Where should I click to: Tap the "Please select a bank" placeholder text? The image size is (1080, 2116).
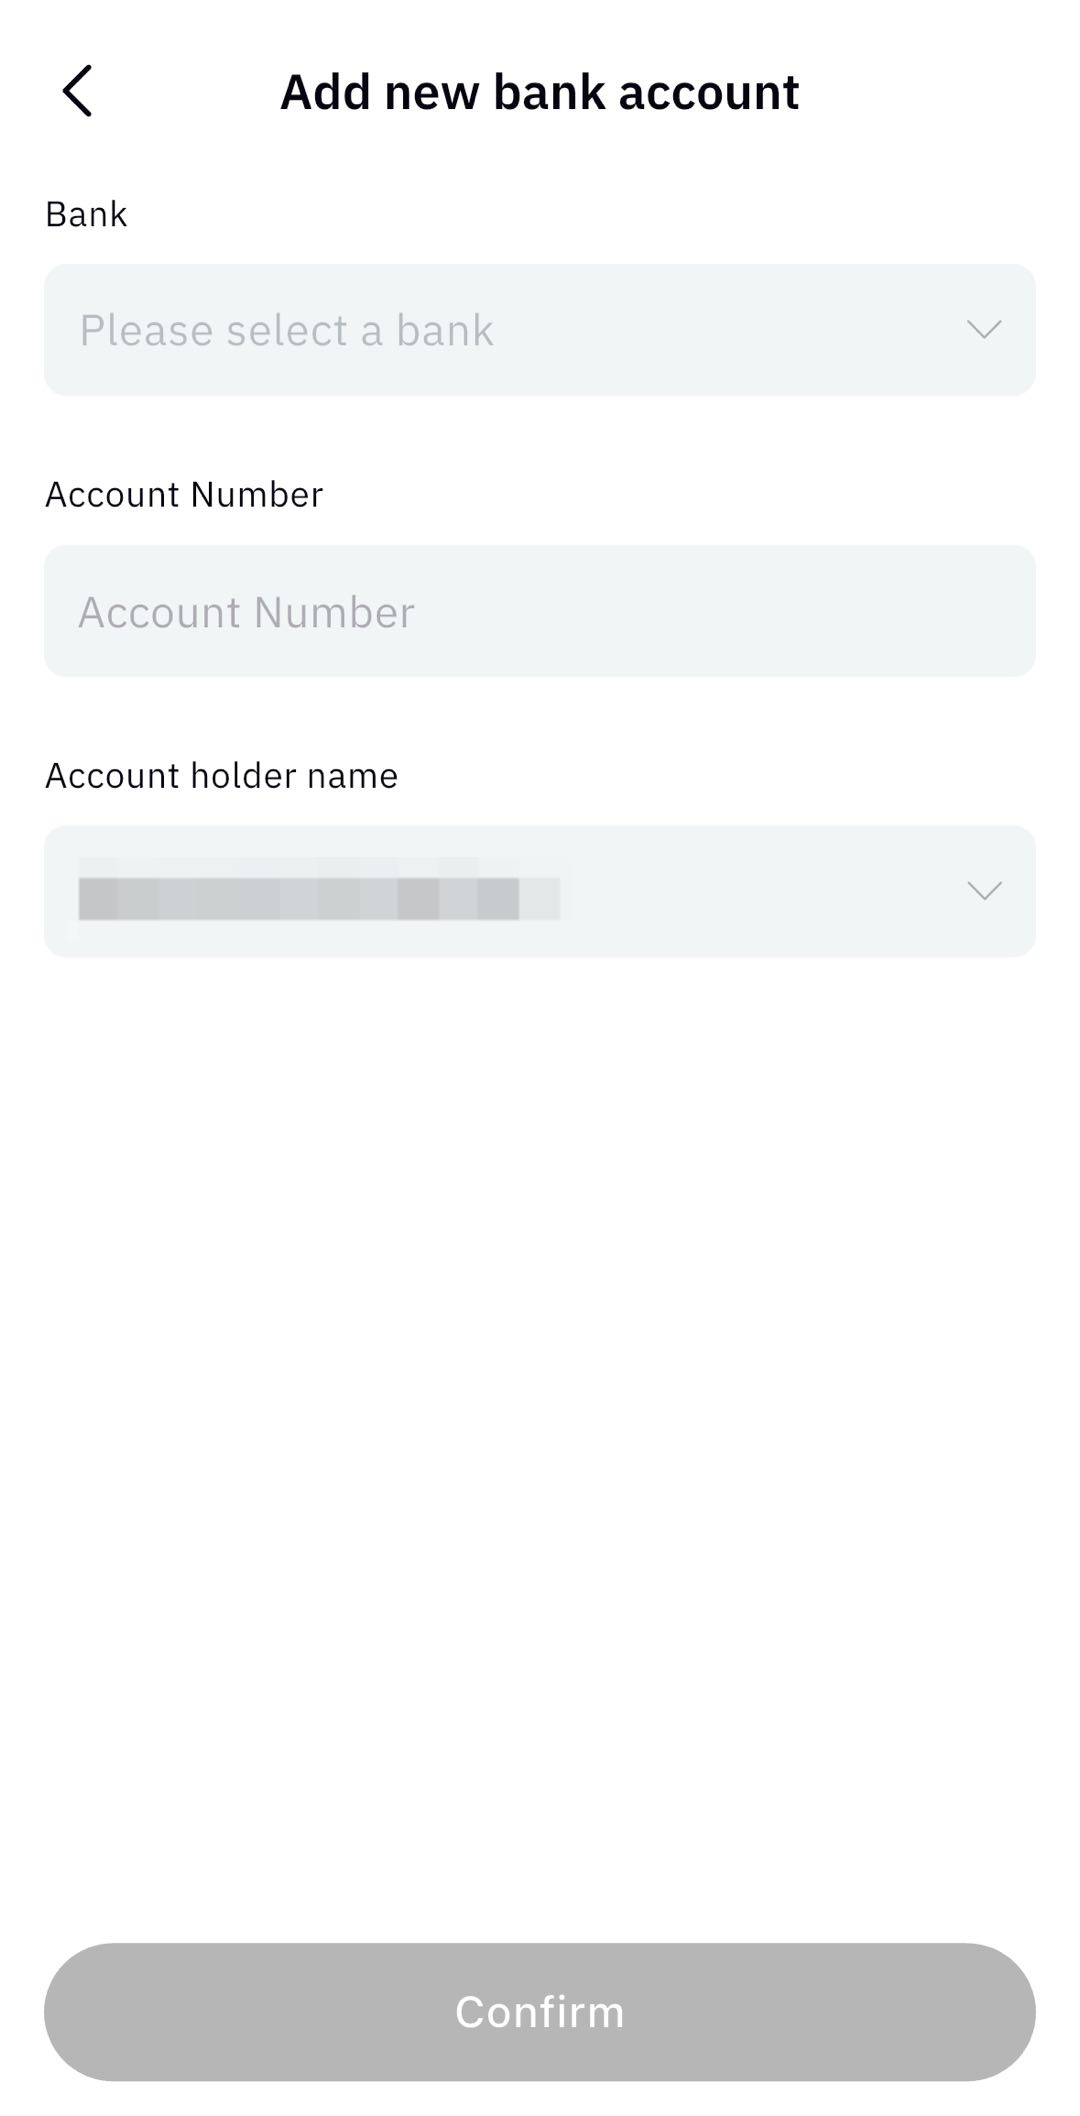[287, 330]
